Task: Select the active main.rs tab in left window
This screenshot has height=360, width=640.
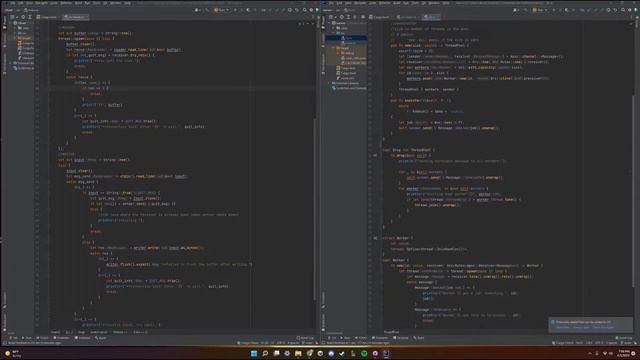Action: (x=76, y=17)
